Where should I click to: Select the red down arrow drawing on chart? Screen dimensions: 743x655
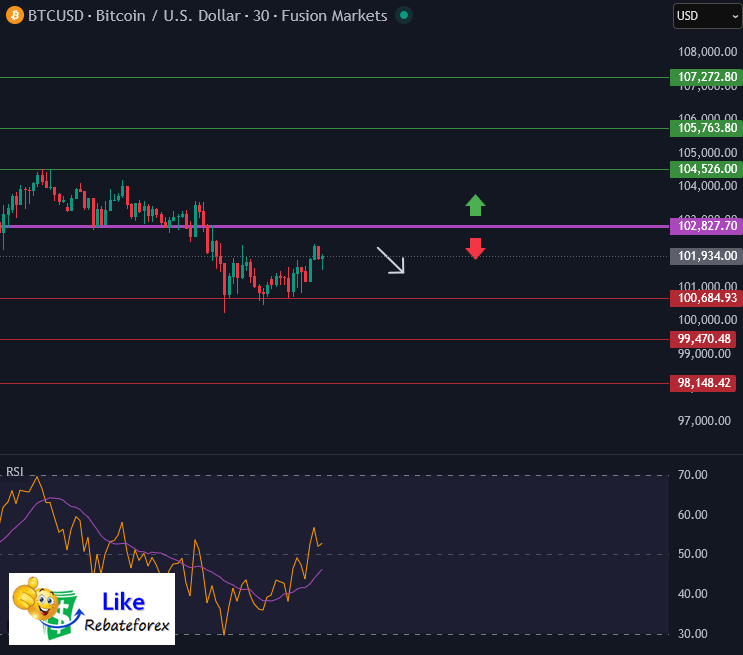[x=475, y=248]
